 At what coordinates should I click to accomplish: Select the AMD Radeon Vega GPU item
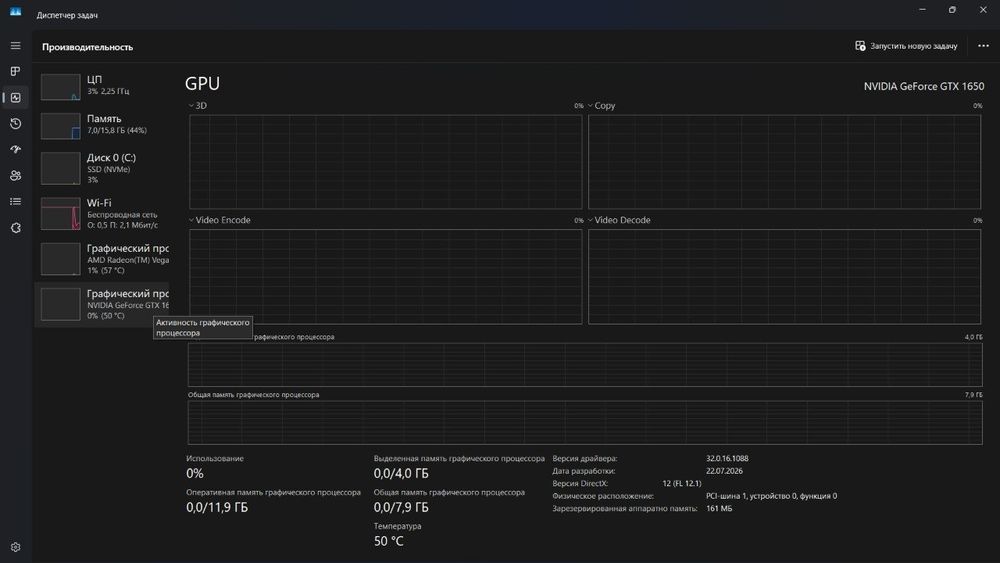[102, 259]
